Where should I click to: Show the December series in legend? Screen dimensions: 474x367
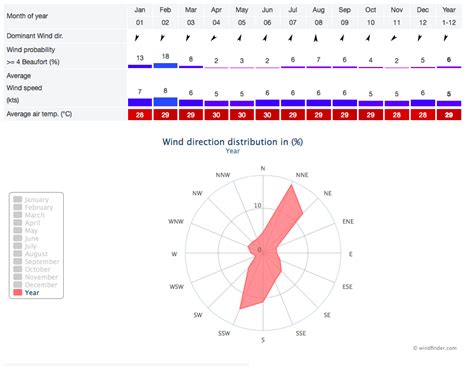pyautogui.click(x=35, y=285)
